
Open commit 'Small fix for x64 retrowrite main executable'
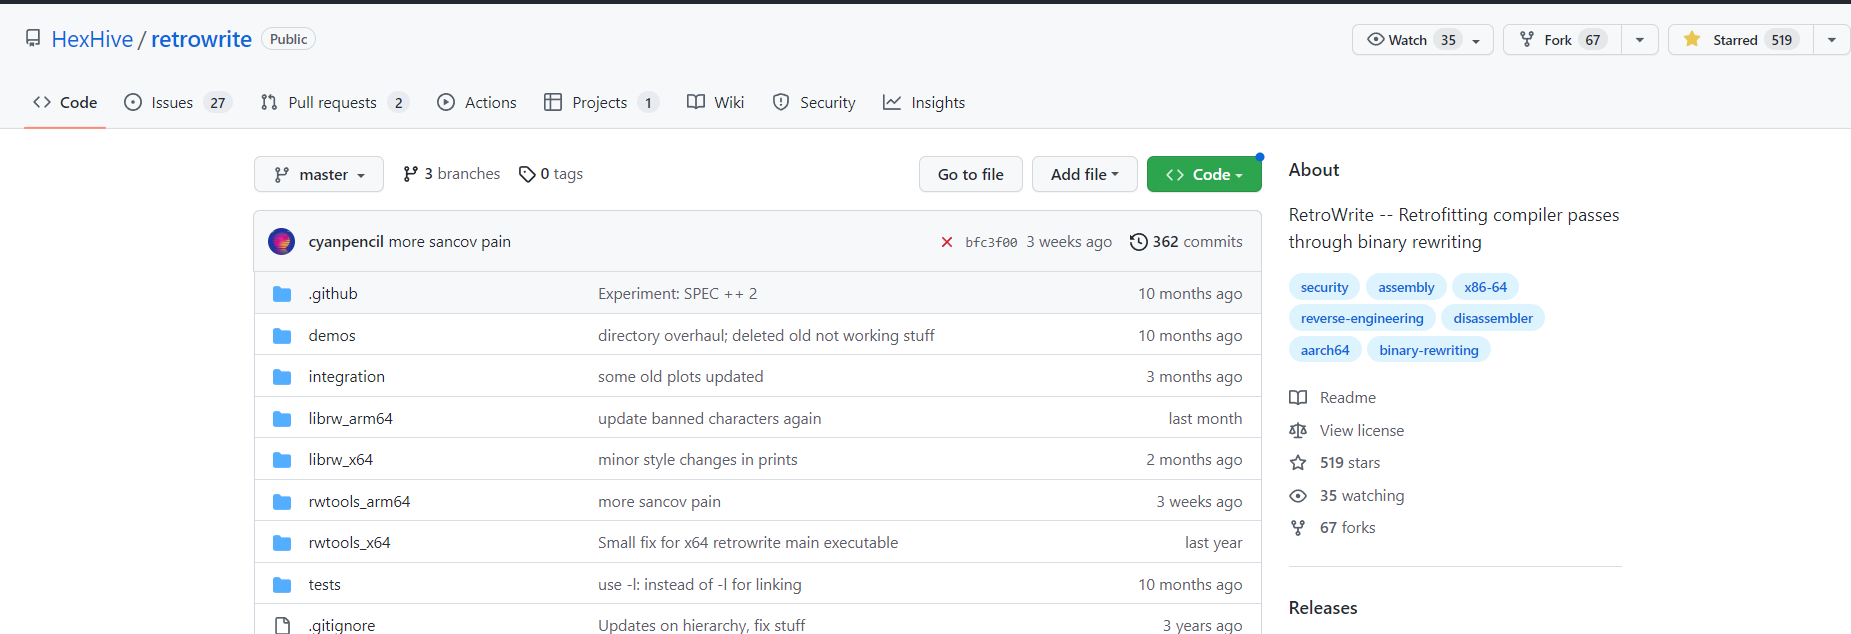748,542
